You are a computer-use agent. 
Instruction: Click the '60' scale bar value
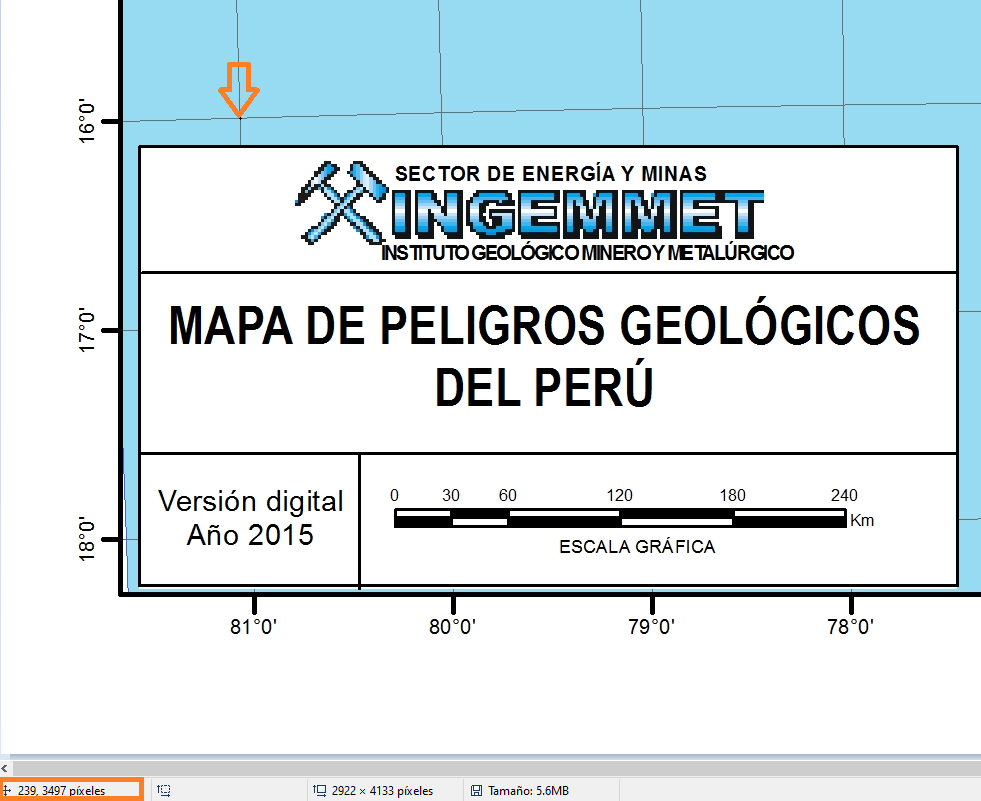click(507, 496)
